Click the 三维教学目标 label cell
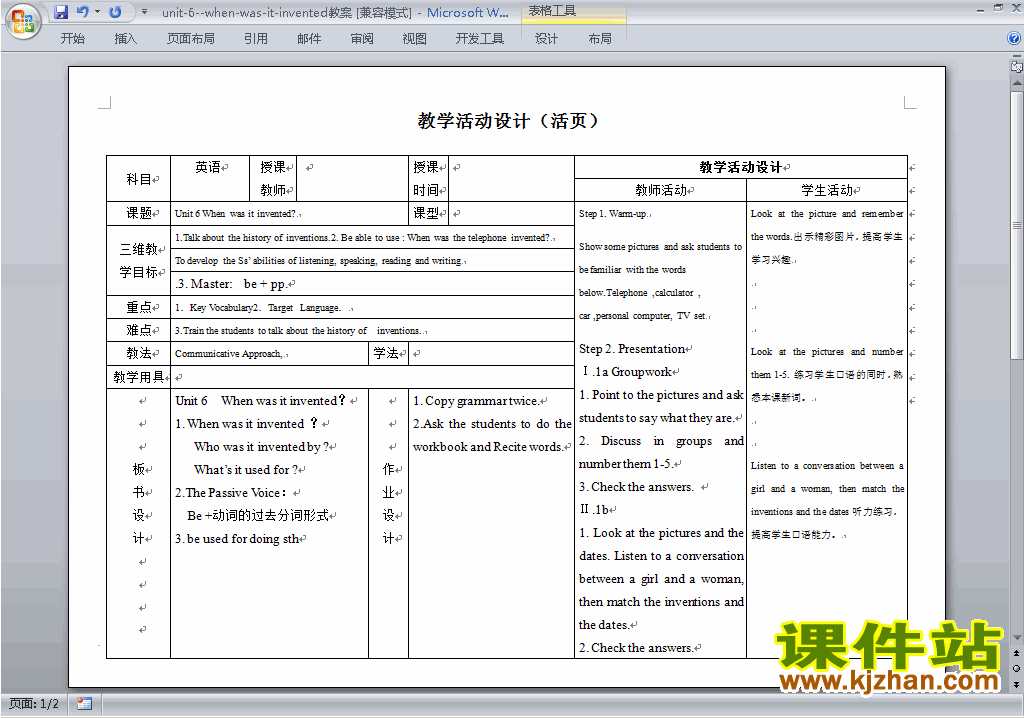The width and height of the screenshot is (1024, 718). pos(138,261)
